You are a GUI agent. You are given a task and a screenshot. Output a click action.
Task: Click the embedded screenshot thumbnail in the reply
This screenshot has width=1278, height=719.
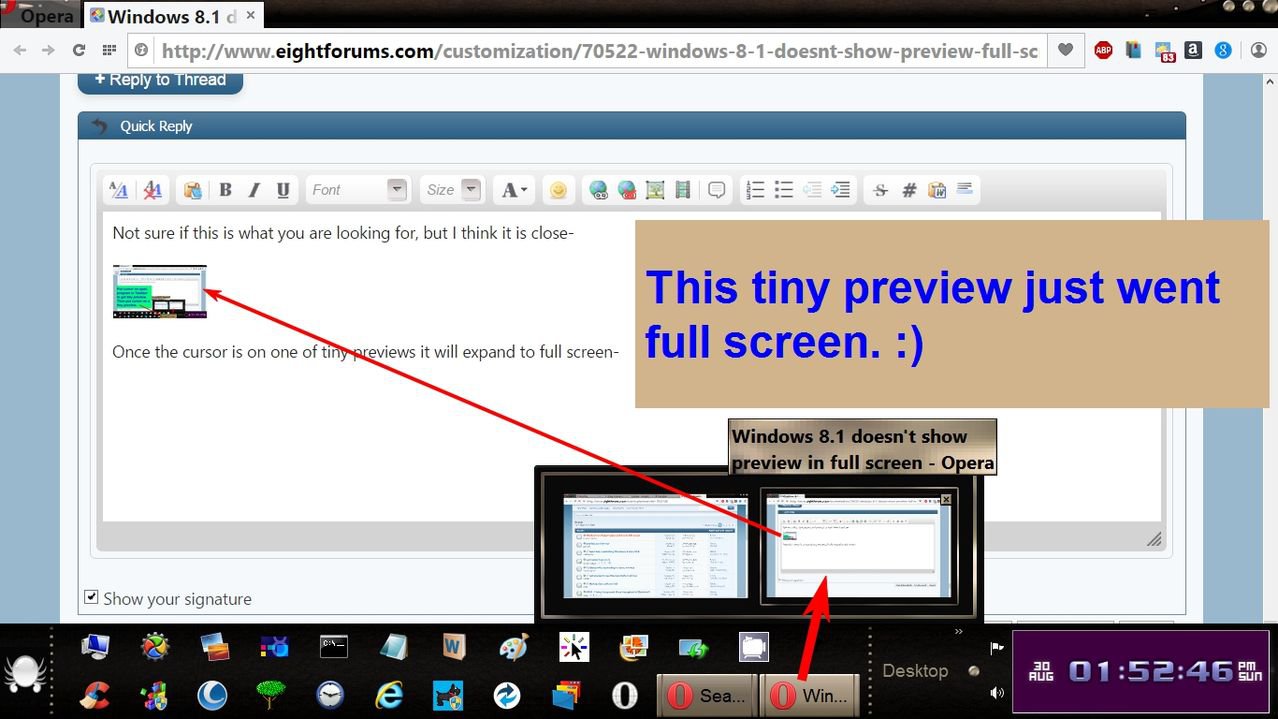[160, 291]
